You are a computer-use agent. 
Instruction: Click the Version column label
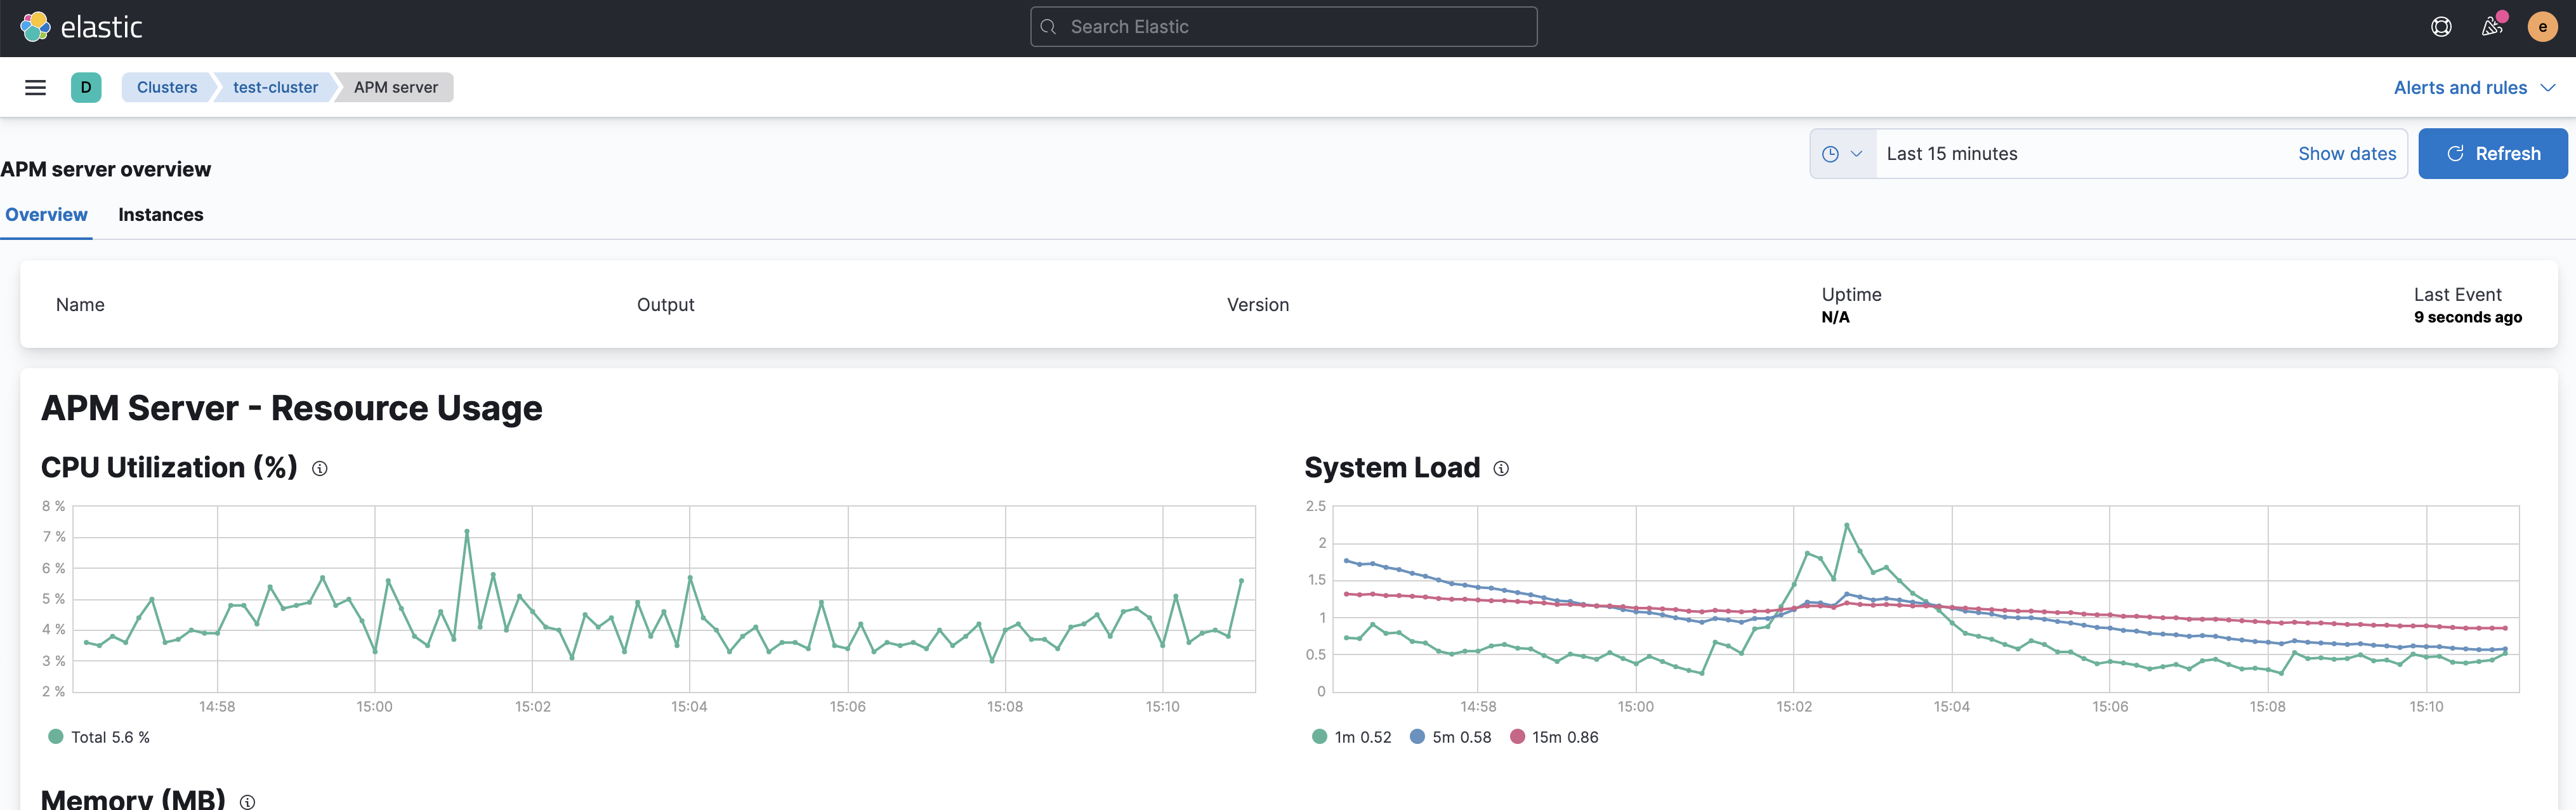point(1257,305)
